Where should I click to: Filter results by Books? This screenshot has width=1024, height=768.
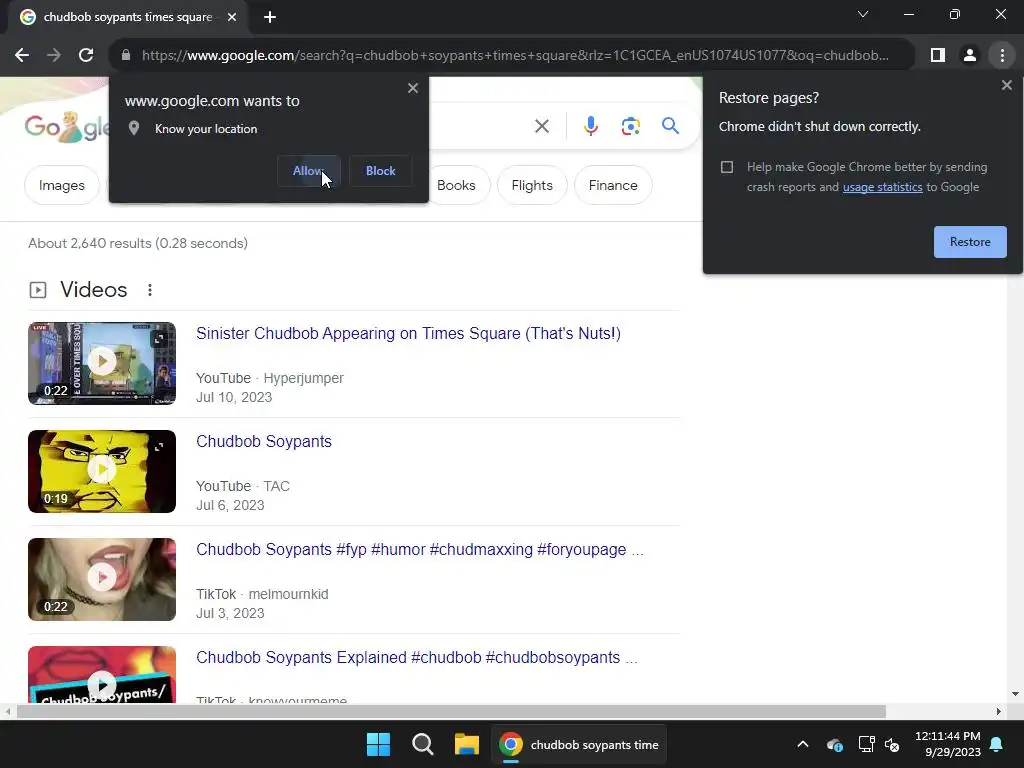[x=456, y=185]
